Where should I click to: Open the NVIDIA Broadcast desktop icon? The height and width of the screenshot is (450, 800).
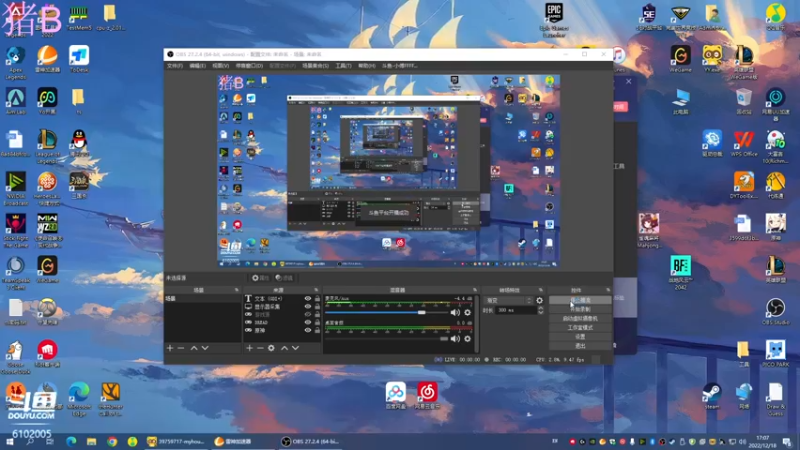(x=15, y=189)
